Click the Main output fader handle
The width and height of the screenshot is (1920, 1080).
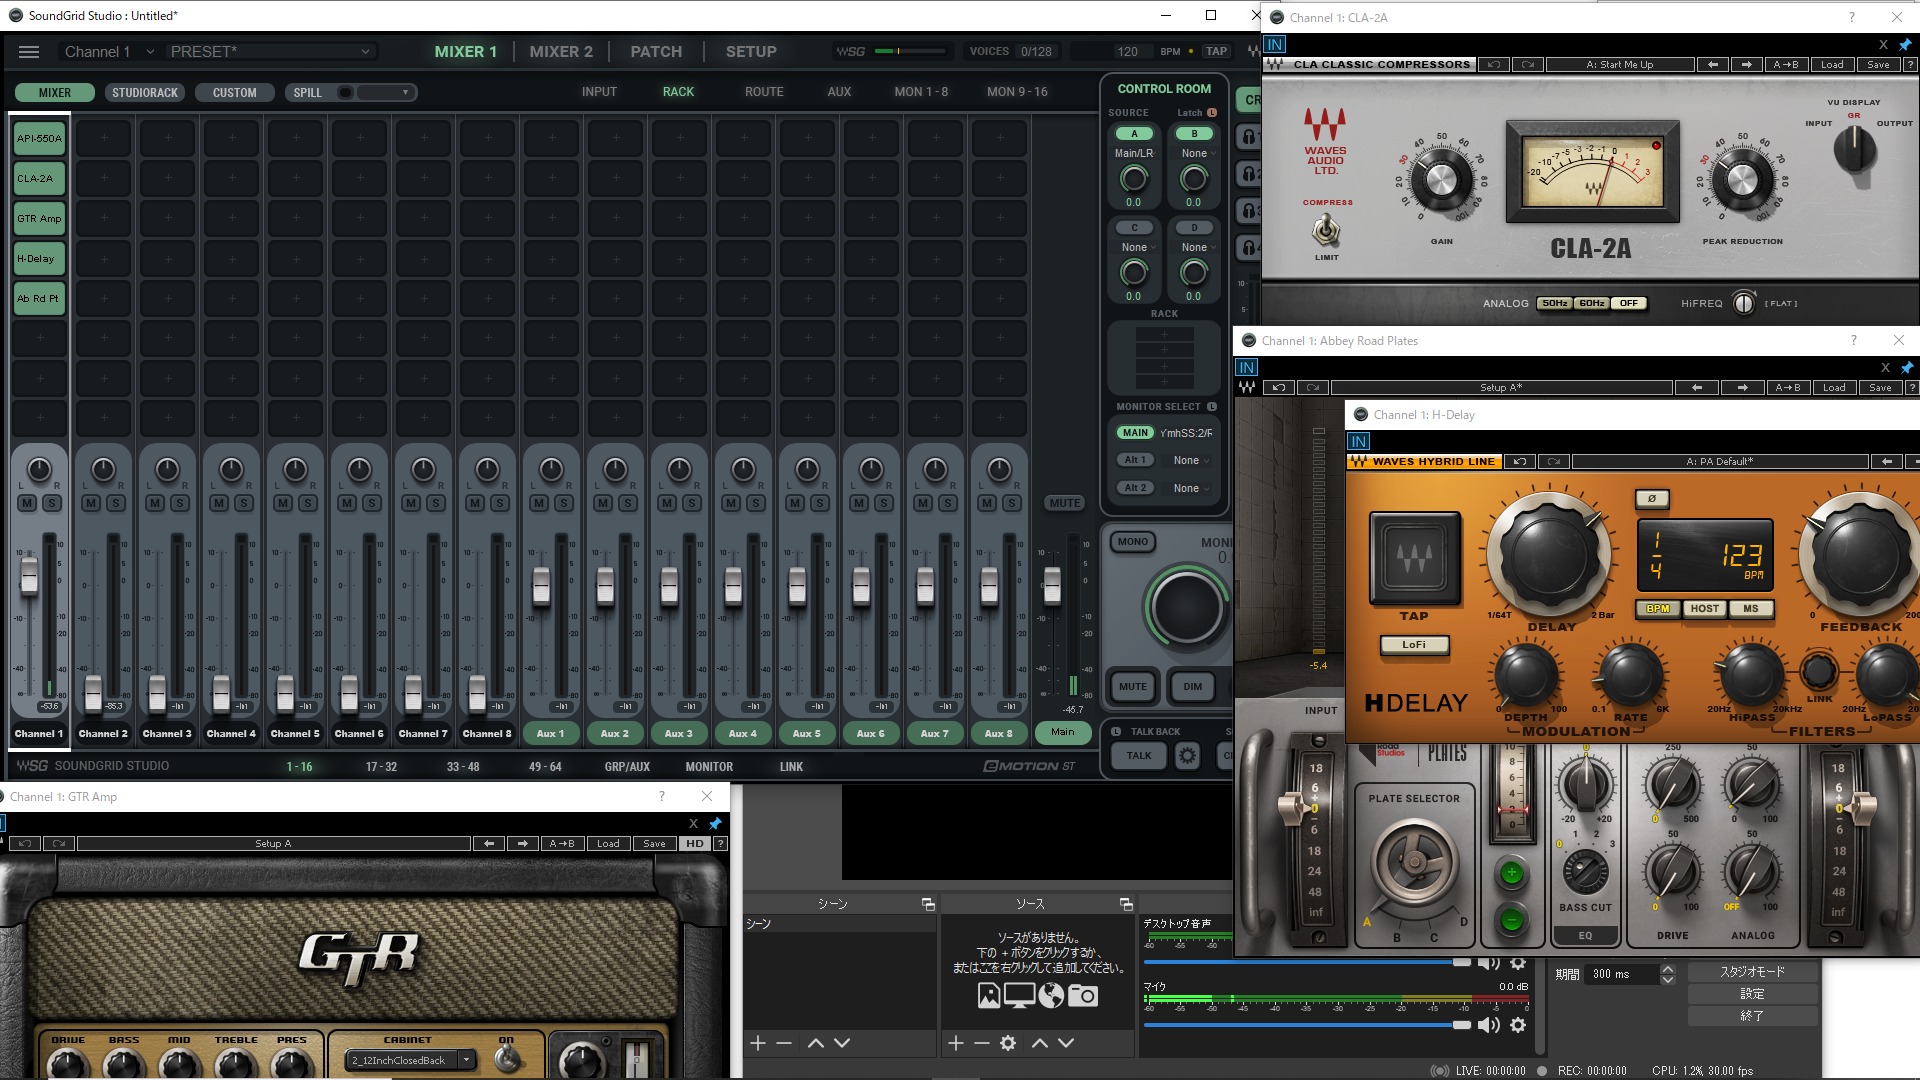click(x=1052, y=586)
